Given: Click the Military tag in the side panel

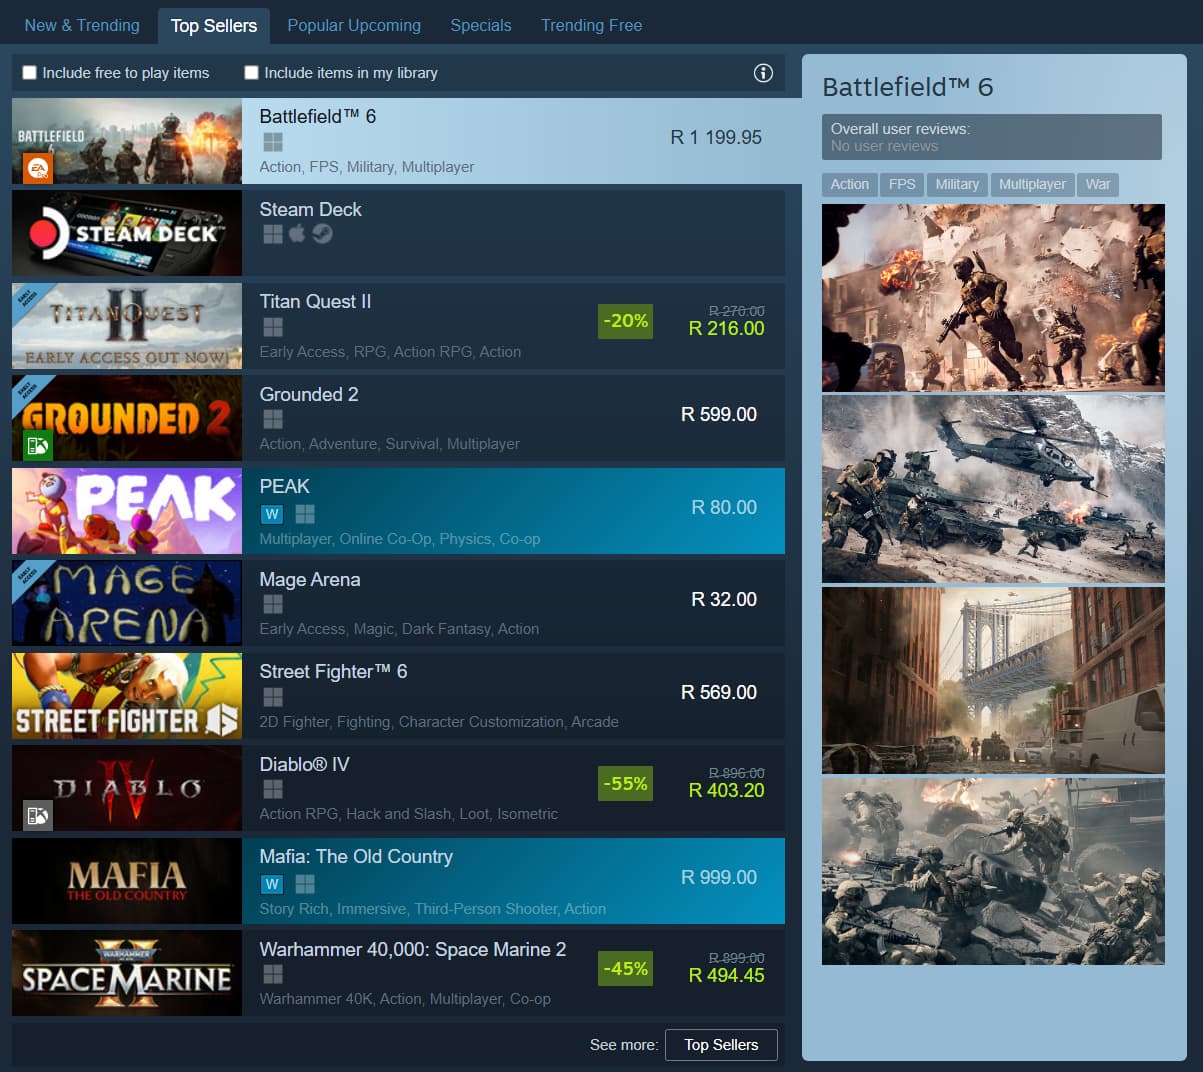Looking at the screenshot, I should point(957,185).
